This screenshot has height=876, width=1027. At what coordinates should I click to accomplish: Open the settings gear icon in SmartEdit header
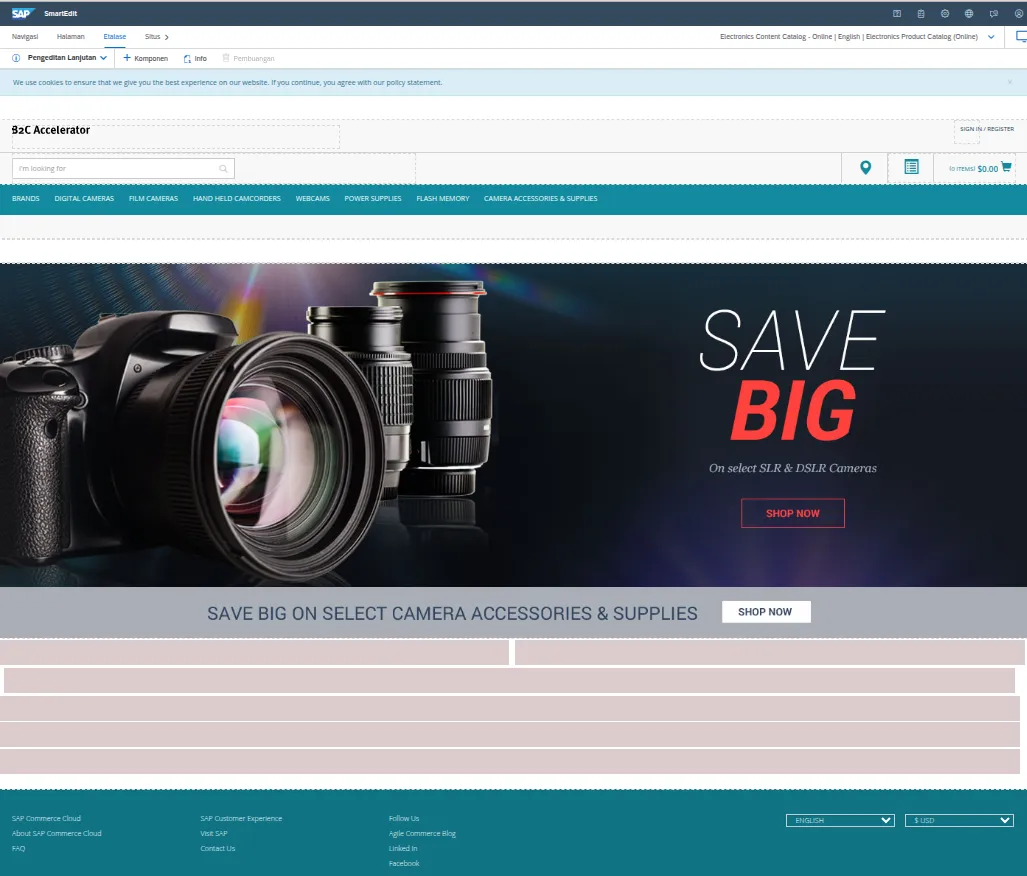tap(944, 14)
